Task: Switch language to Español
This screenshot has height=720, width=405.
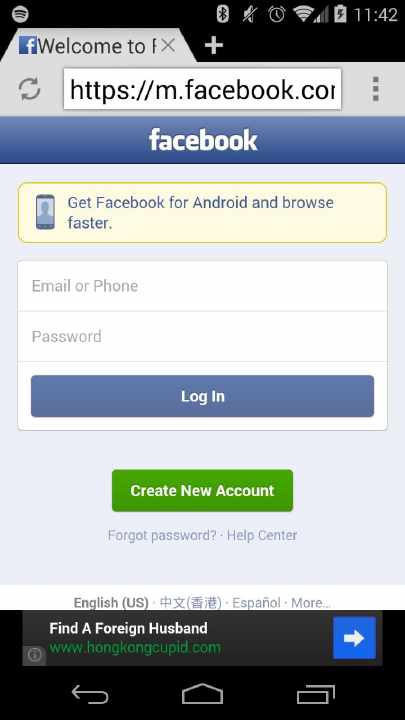Action: tap(256, 602)
